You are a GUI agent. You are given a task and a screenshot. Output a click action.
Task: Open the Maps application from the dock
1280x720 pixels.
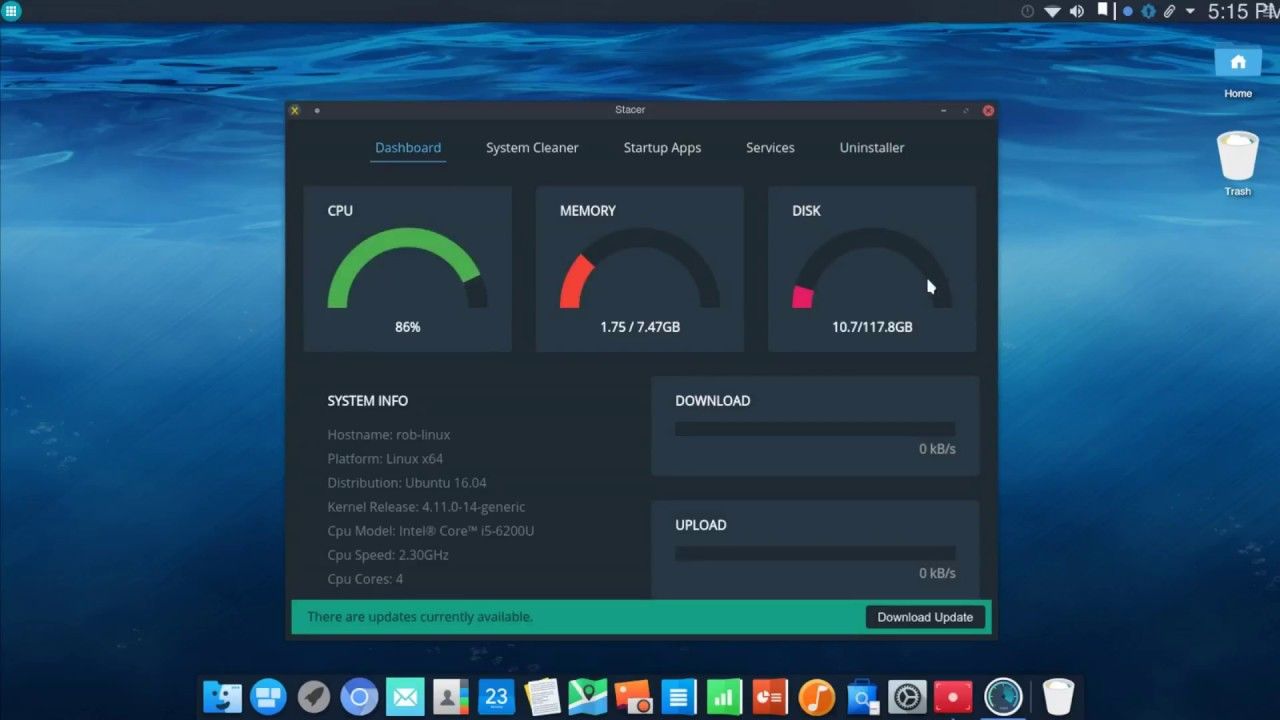[587, 696]
